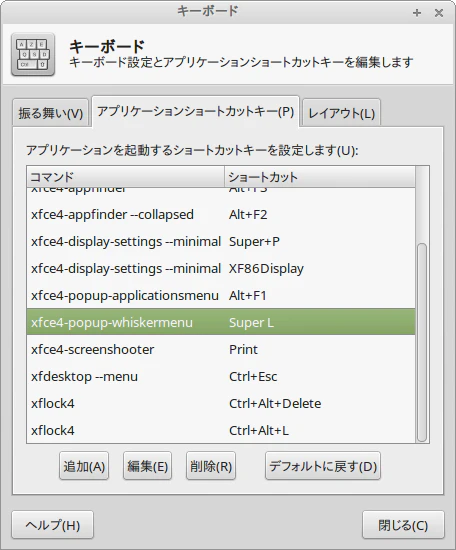Click the plus icon in the title bar
This screenshot has width=456, height=550.
click(417, 13)
